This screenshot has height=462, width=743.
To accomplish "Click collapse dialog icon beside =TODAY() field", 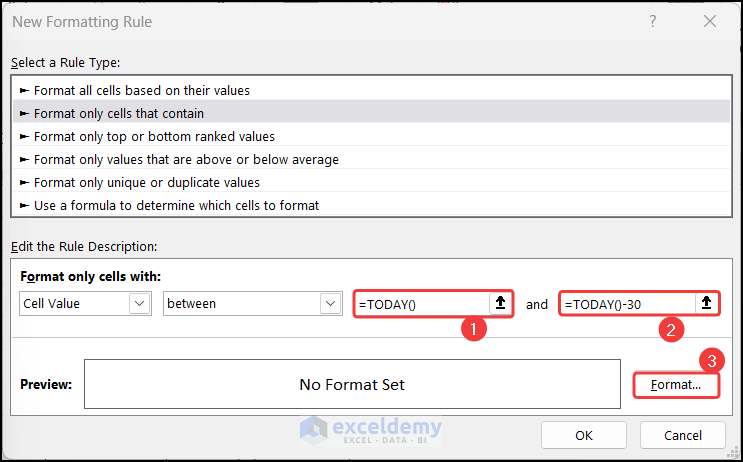I will (501, 304).
